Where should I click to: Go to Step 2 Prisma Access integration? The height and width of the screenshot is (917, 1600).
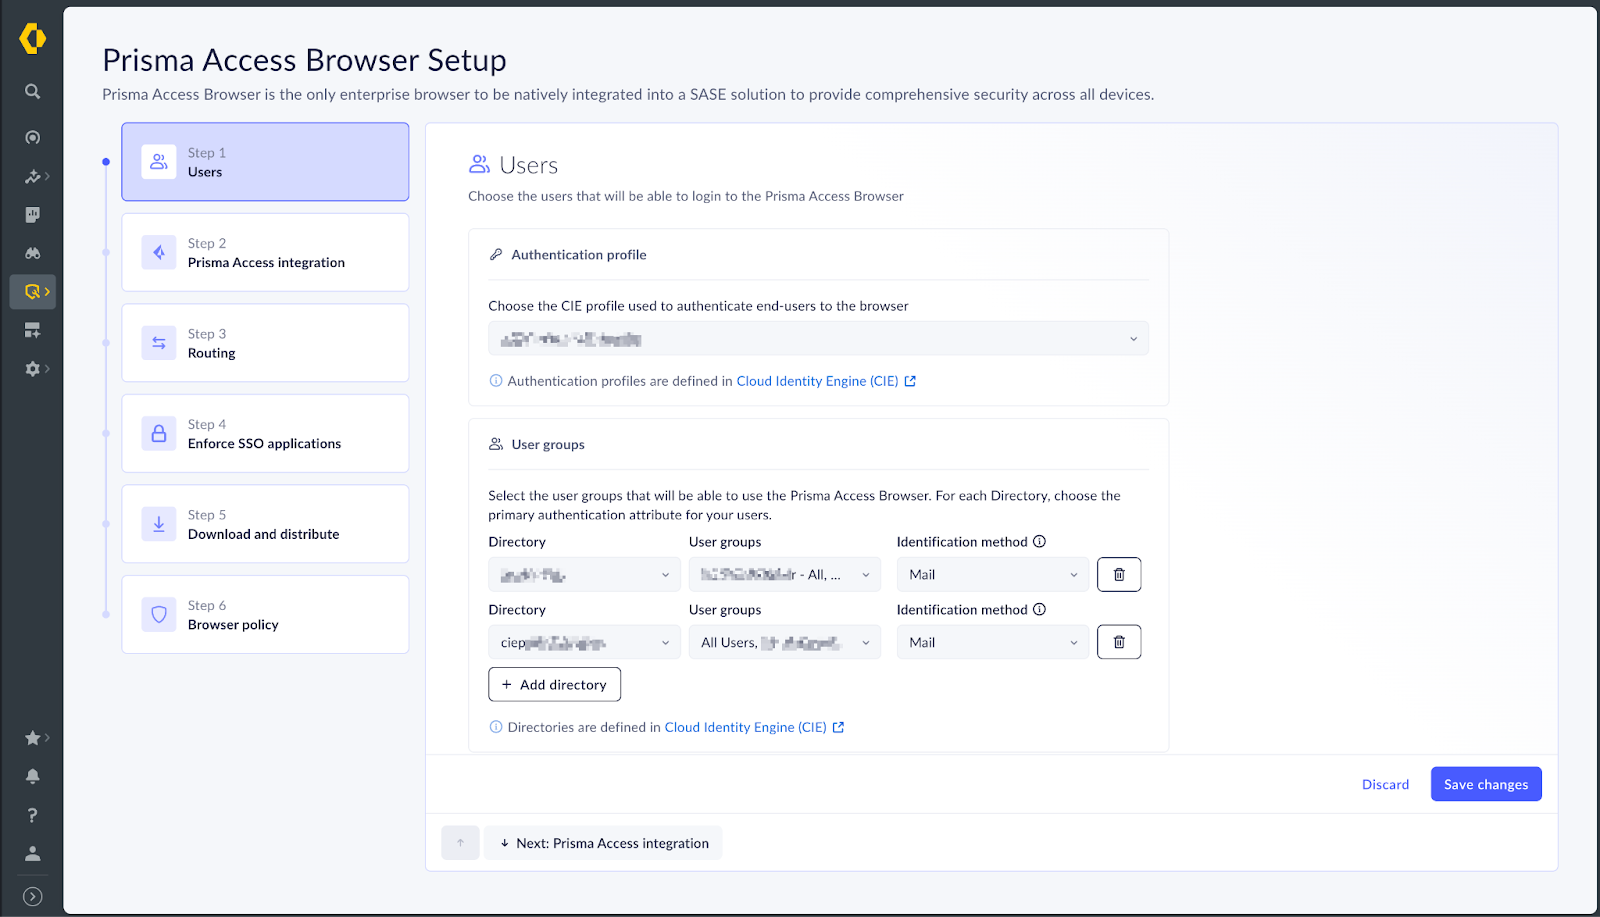click(x=265, y=253)
